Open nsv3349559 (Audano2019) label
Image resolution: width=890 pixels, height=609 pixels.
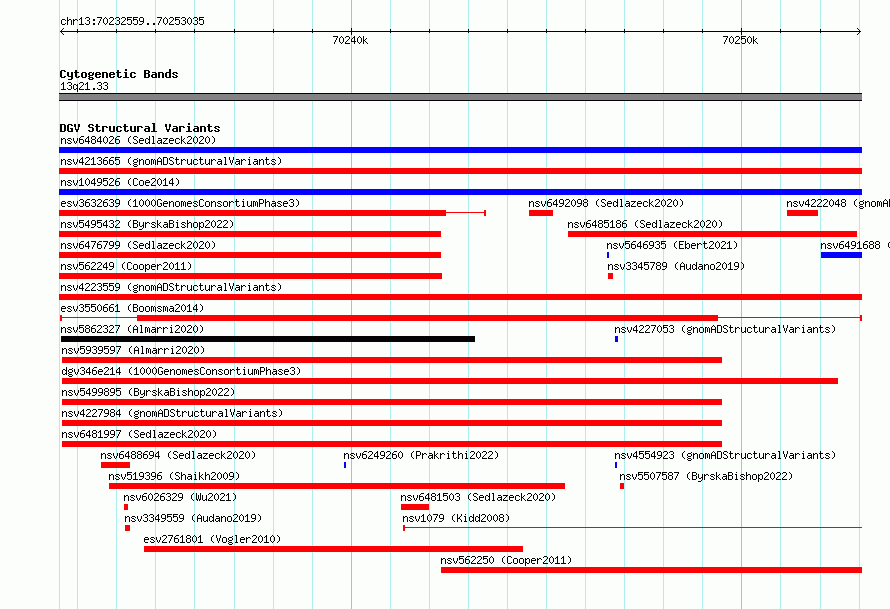[x=193, y=518]
